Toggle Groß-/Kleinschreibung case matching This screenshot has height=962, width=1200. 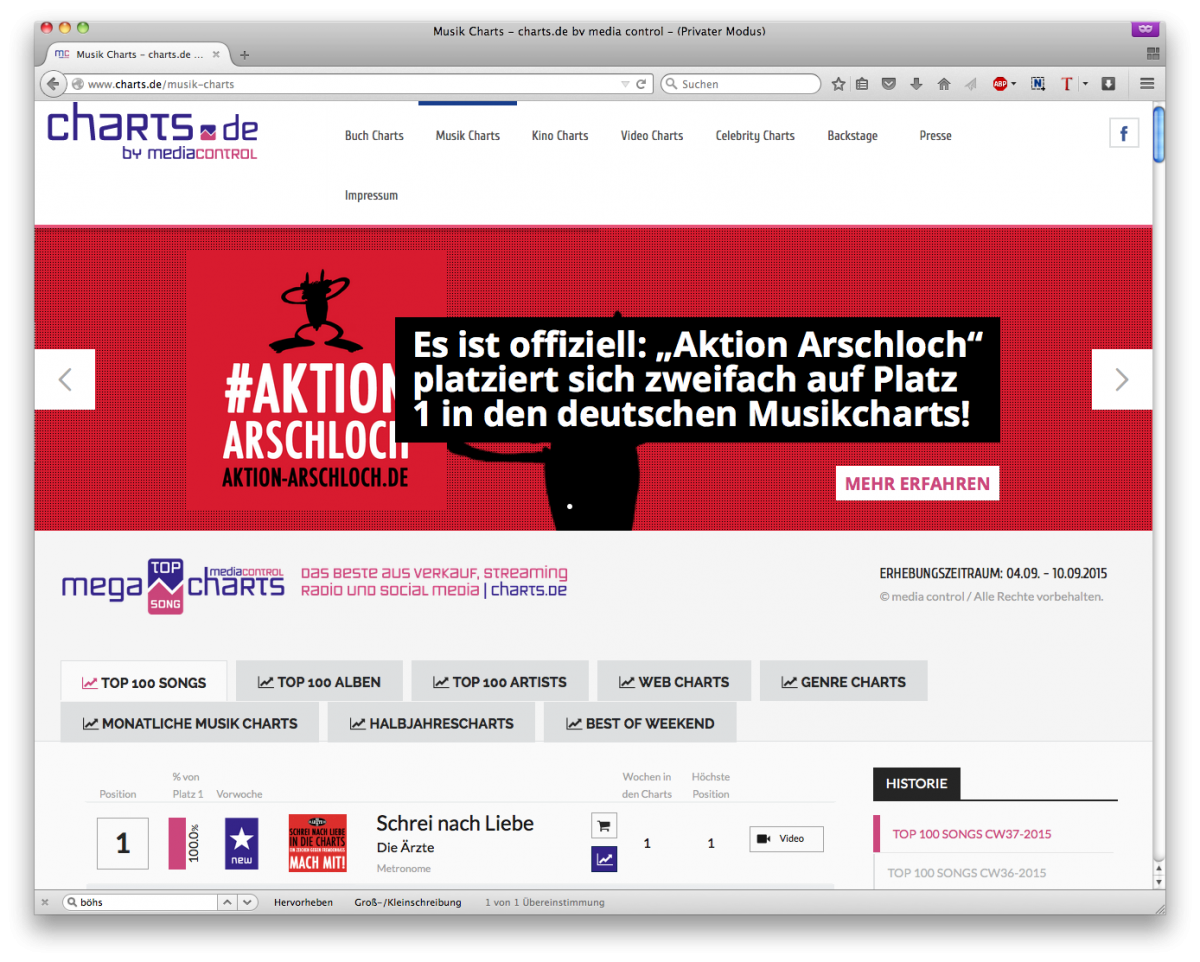point(408,902)
